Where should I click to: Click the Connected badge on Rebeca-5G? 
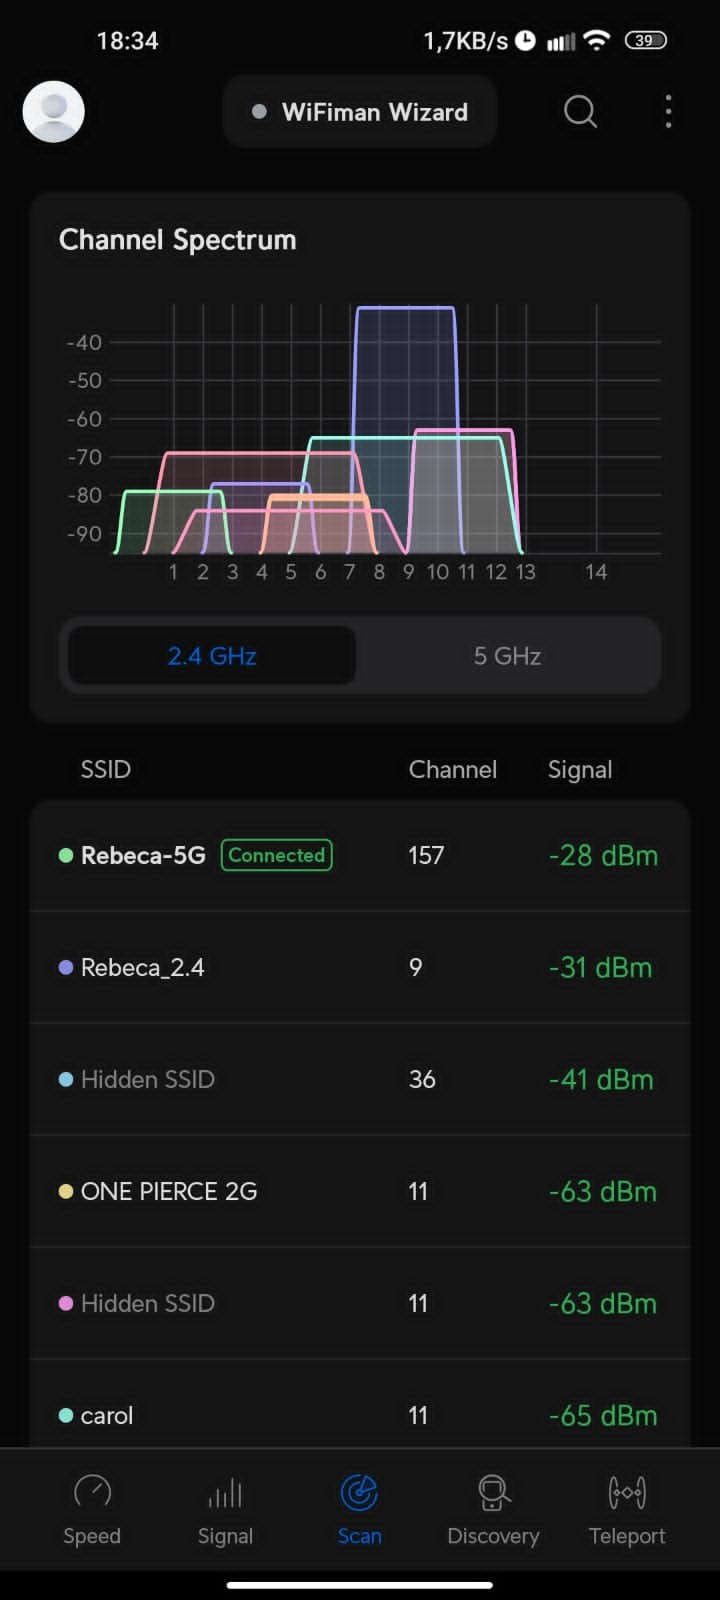click(277, 856)
